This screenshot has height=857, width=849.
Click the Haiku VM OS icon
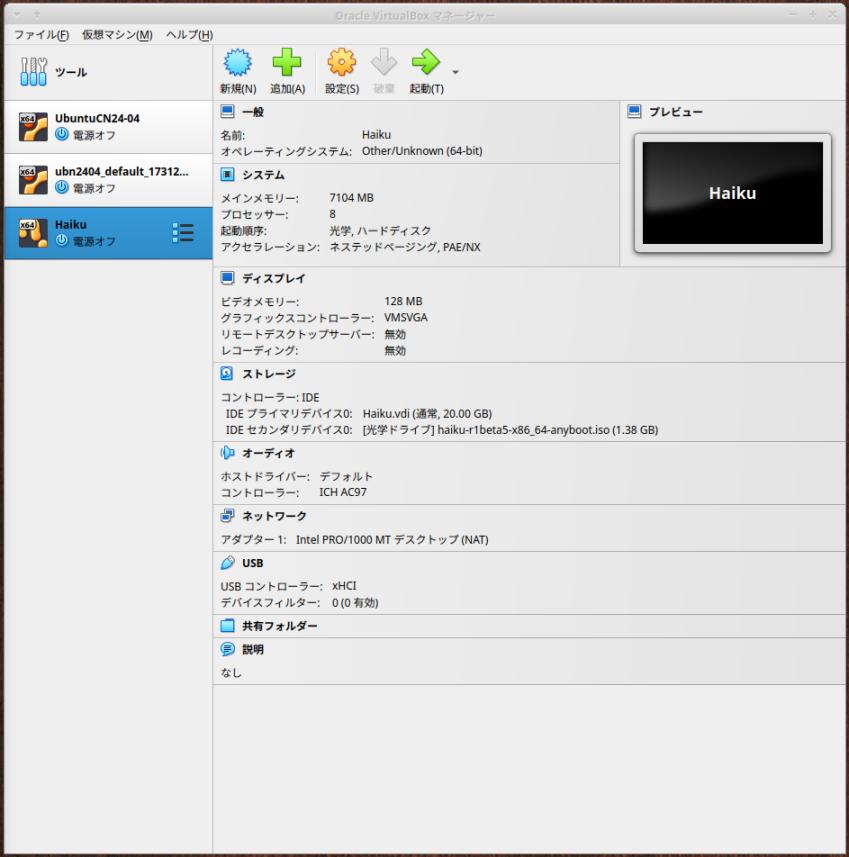pos(33,233)
